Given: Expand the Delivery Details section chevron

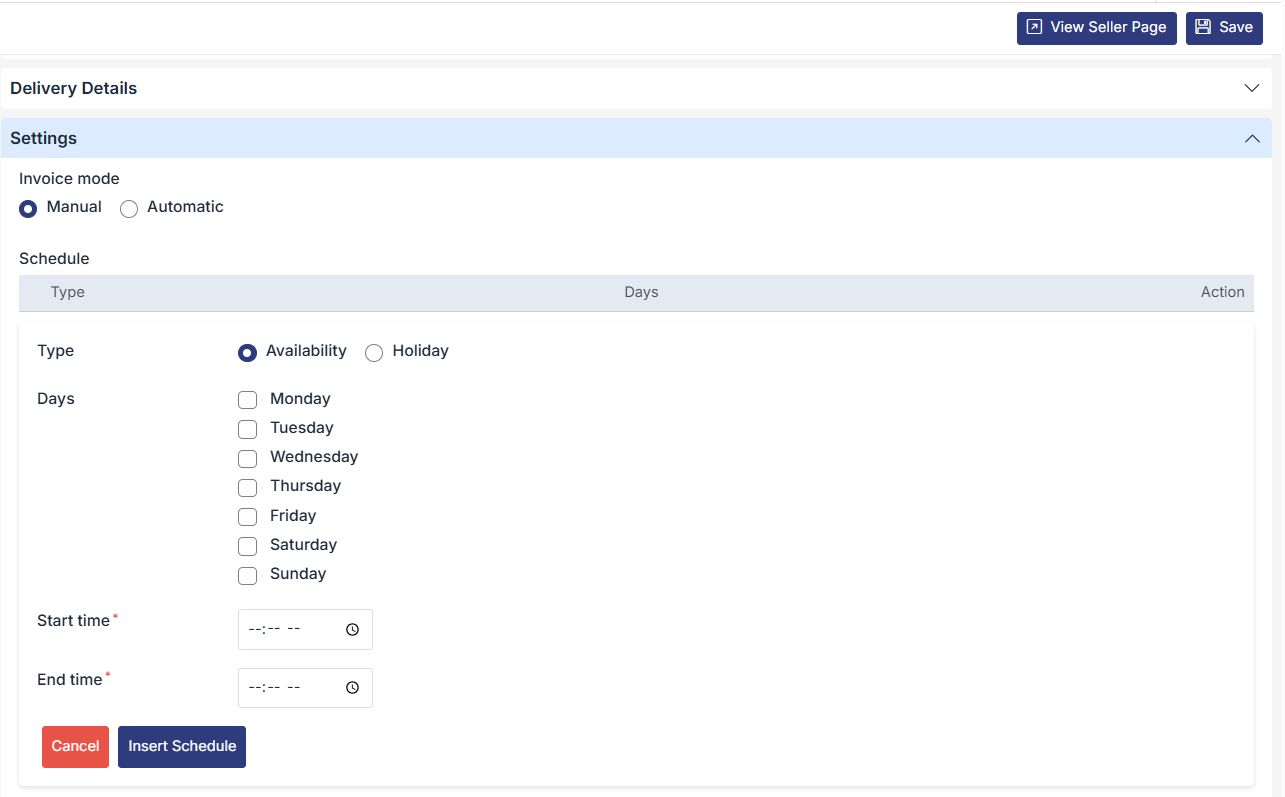Looking at the screenshot, I should coord(1251,88).
